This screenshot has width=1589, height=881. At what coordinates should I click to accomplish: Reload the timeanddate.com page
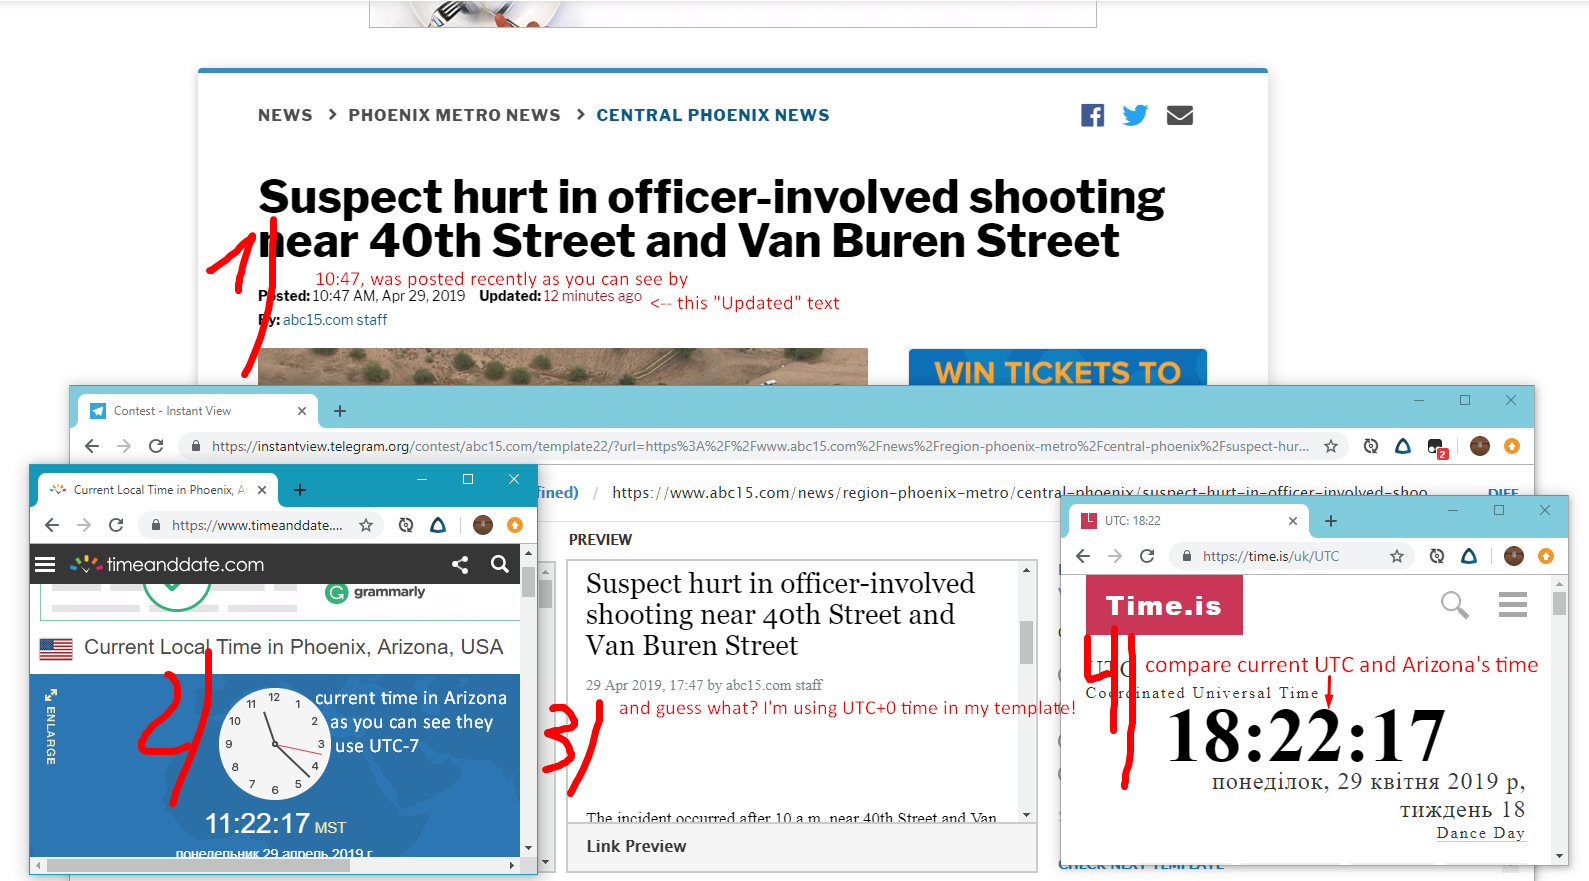point(116,525)
